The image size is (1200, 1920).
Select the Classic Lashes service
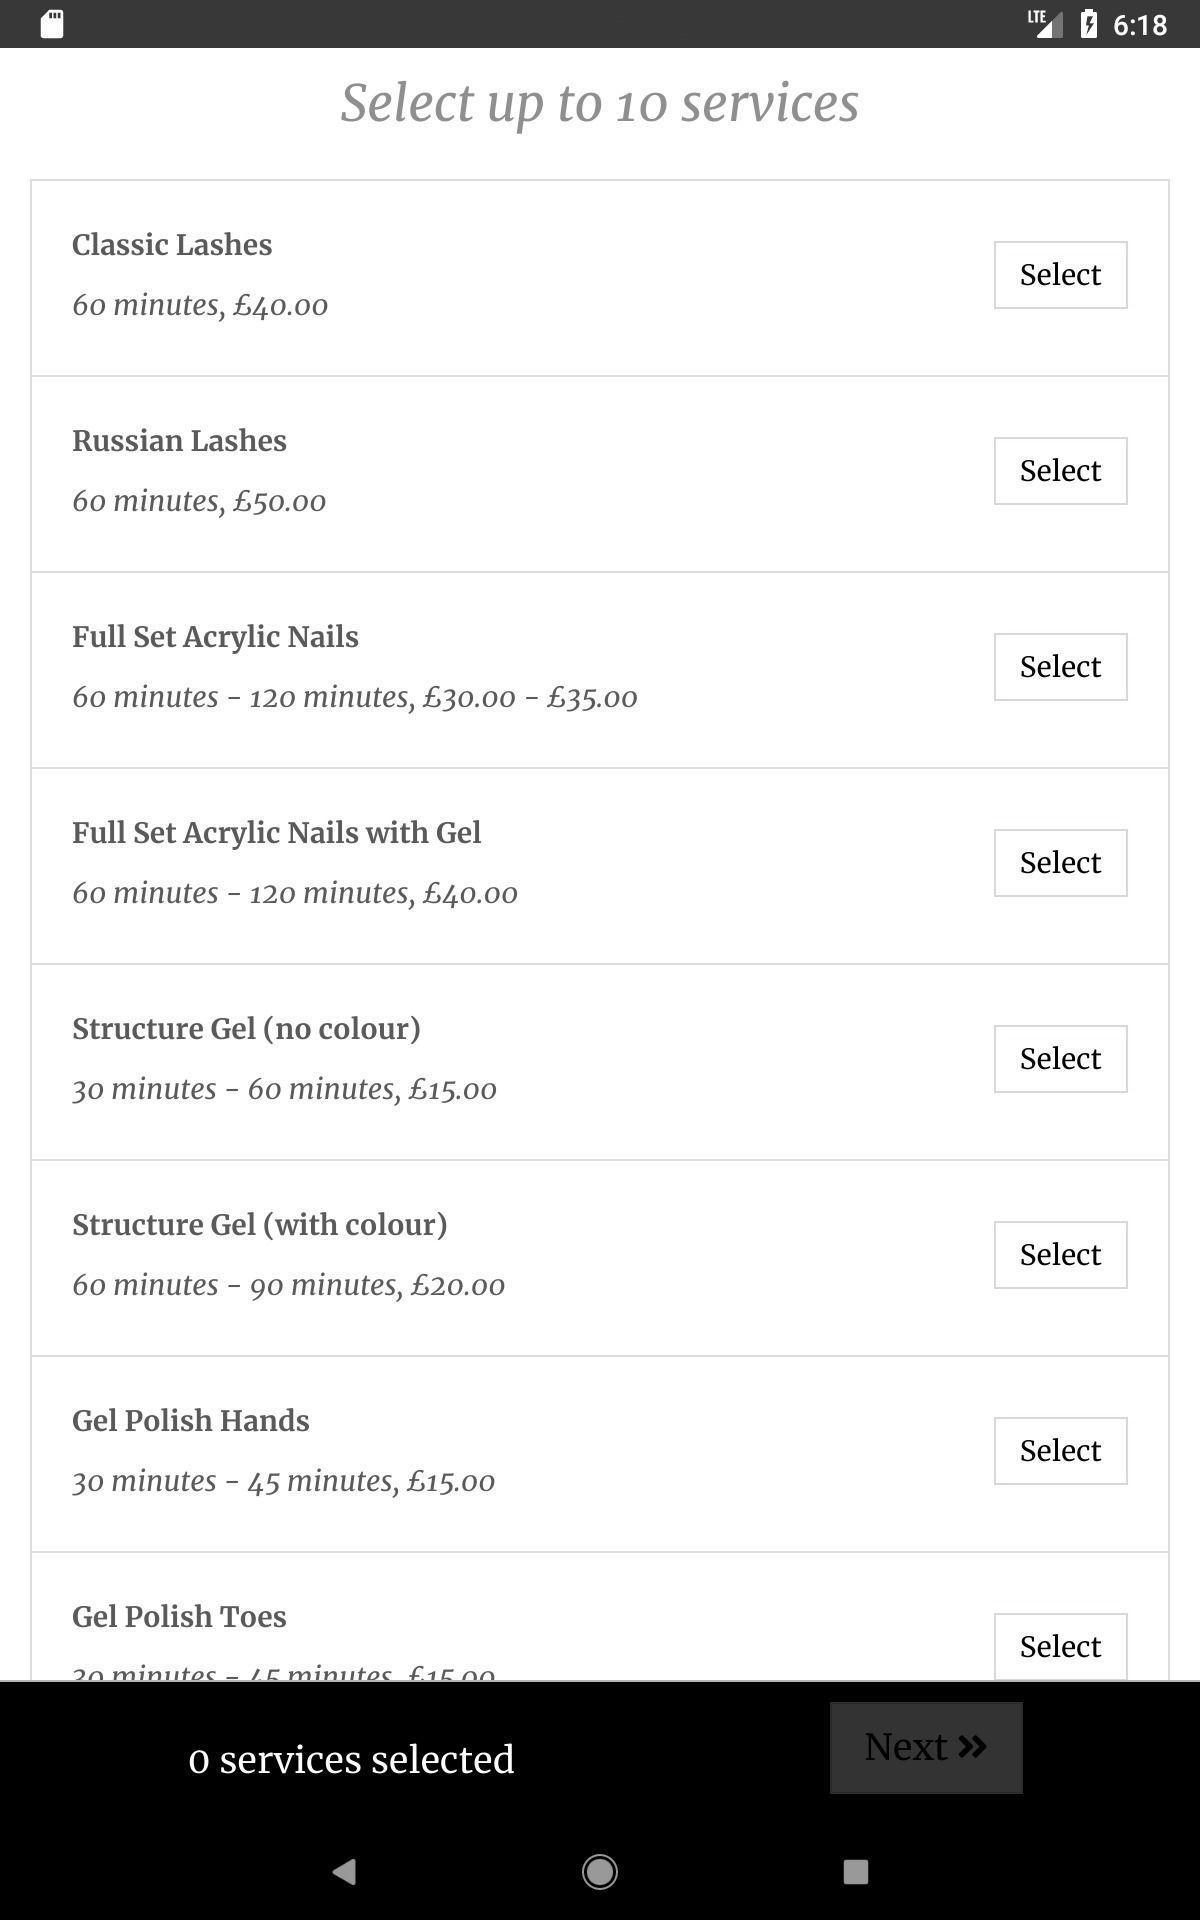[x=1060, y=275]
